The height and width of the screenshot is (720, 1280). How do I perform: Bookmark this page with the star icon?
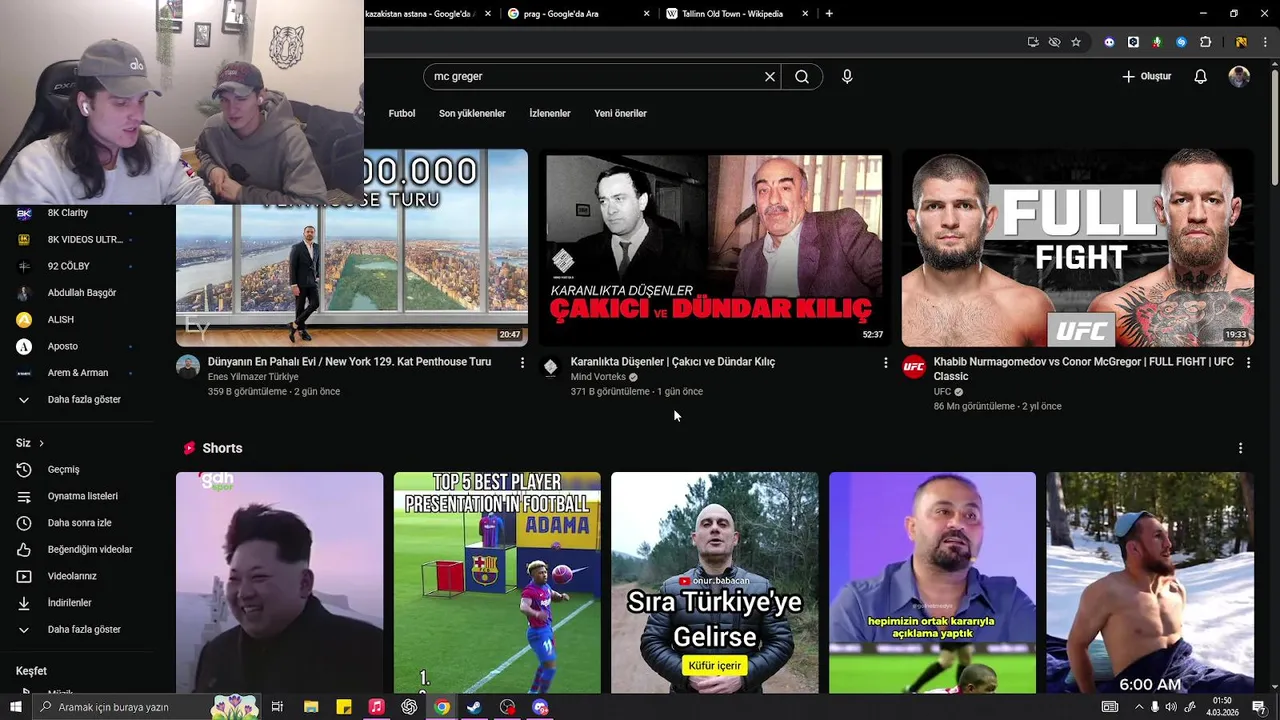pos(1076,42)
